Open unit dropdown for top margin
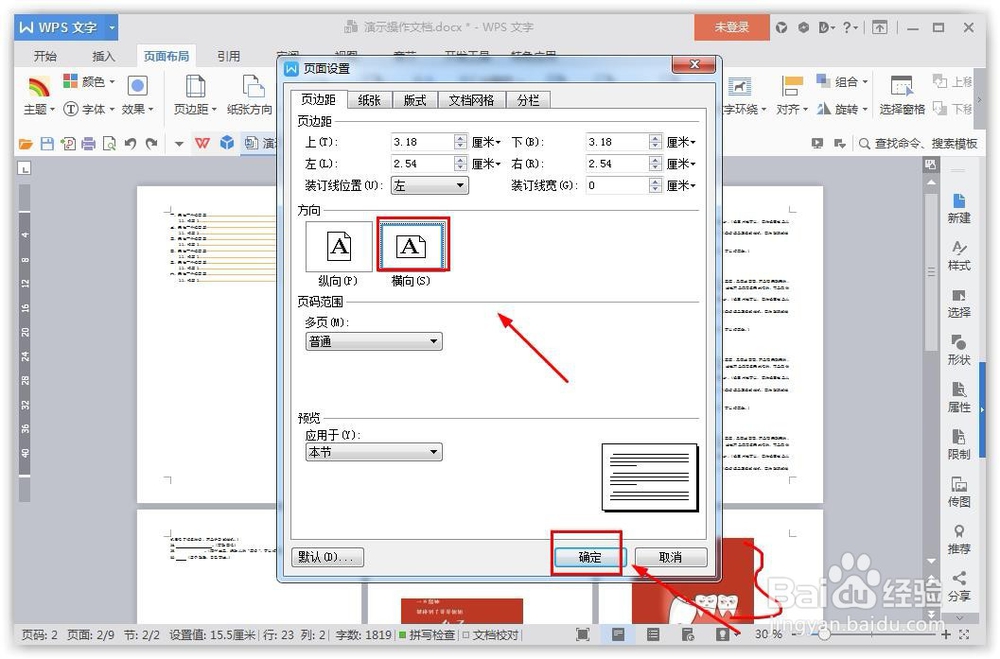The width and height of the screenshot is (1000, 659). click(486, 142)
